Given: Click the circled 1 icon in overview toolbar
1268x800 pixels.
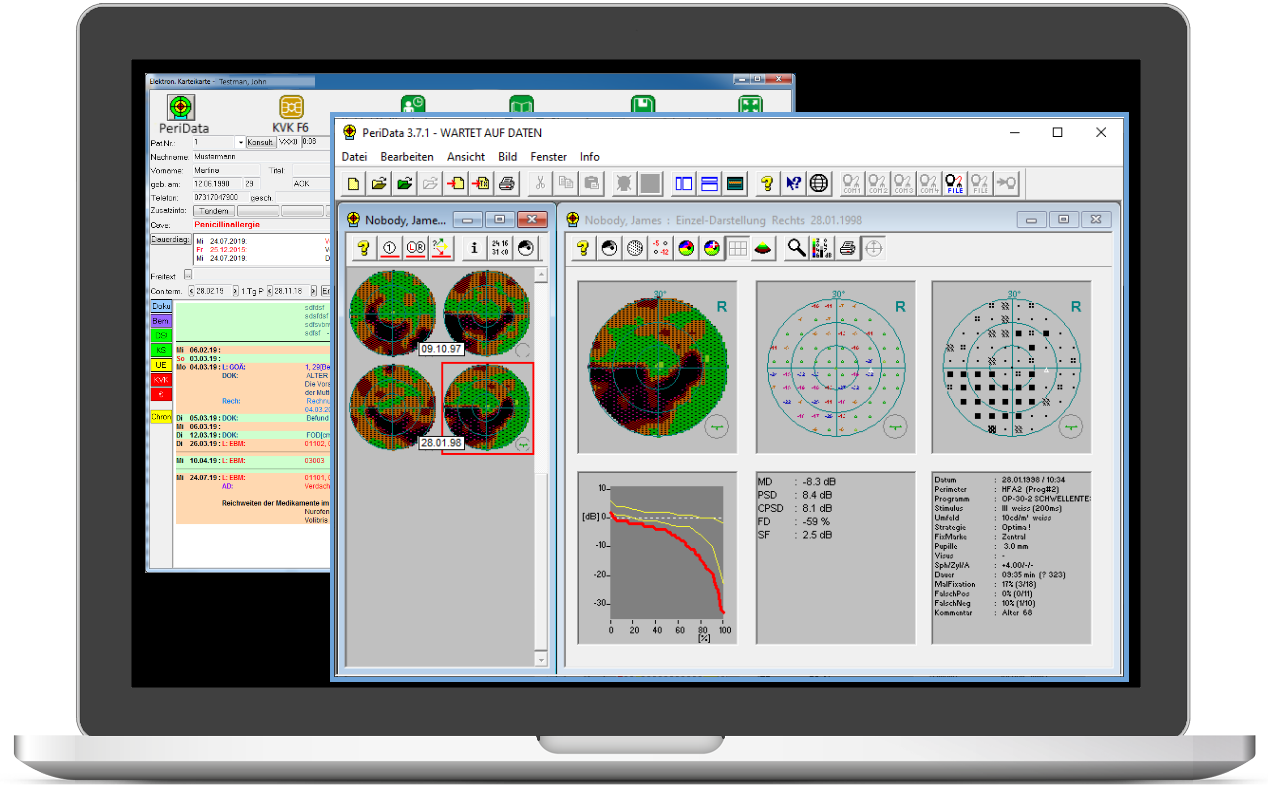Looking at the screenshot, I should [x=390, y=248].
